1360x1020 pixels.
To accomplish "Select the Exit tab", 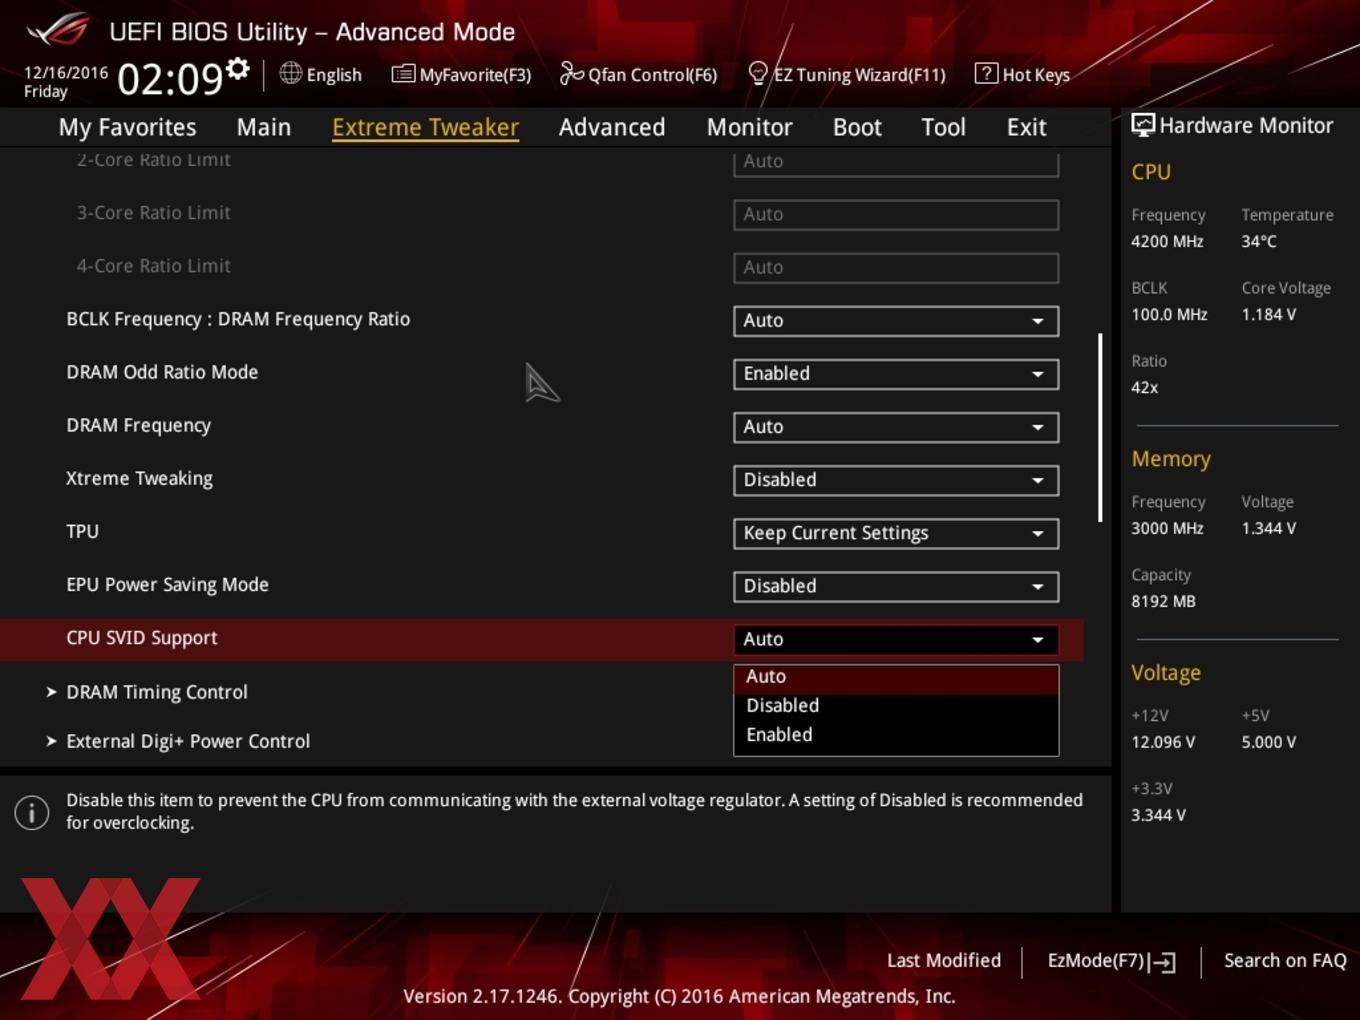I will (1026, 127).
